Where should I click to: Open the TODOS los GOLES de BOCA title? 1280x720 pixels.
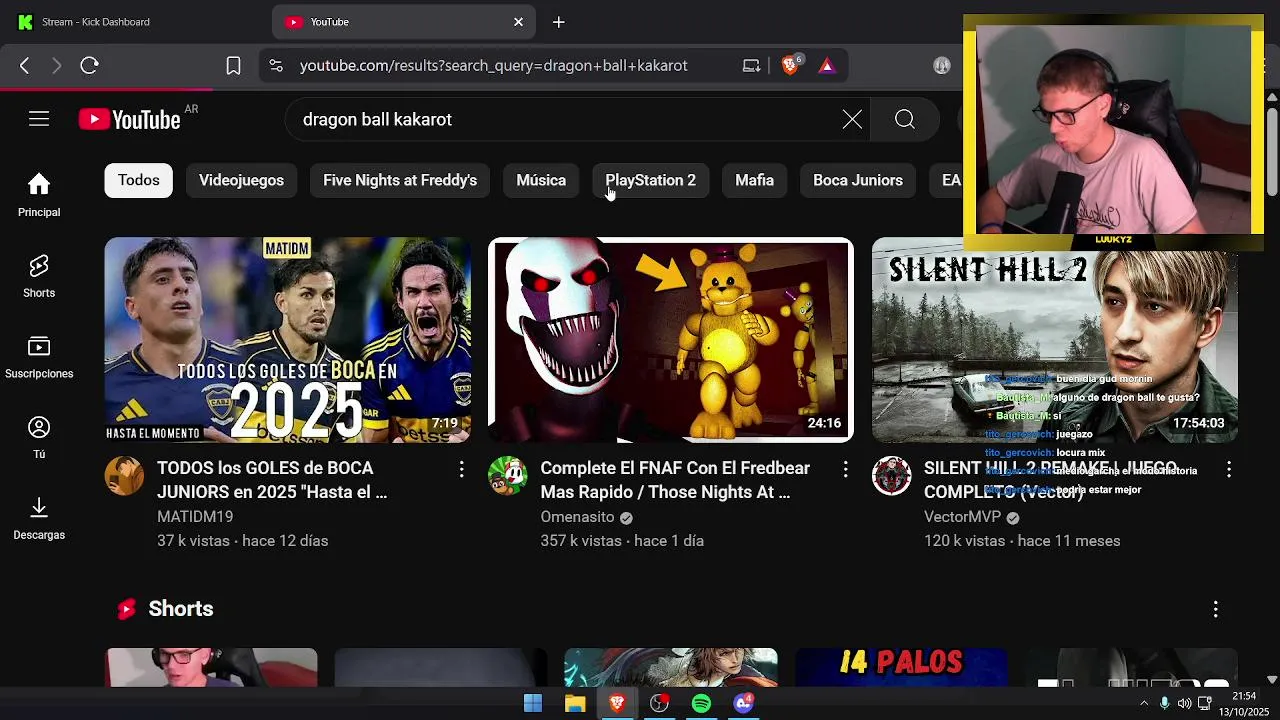[272, 480]
